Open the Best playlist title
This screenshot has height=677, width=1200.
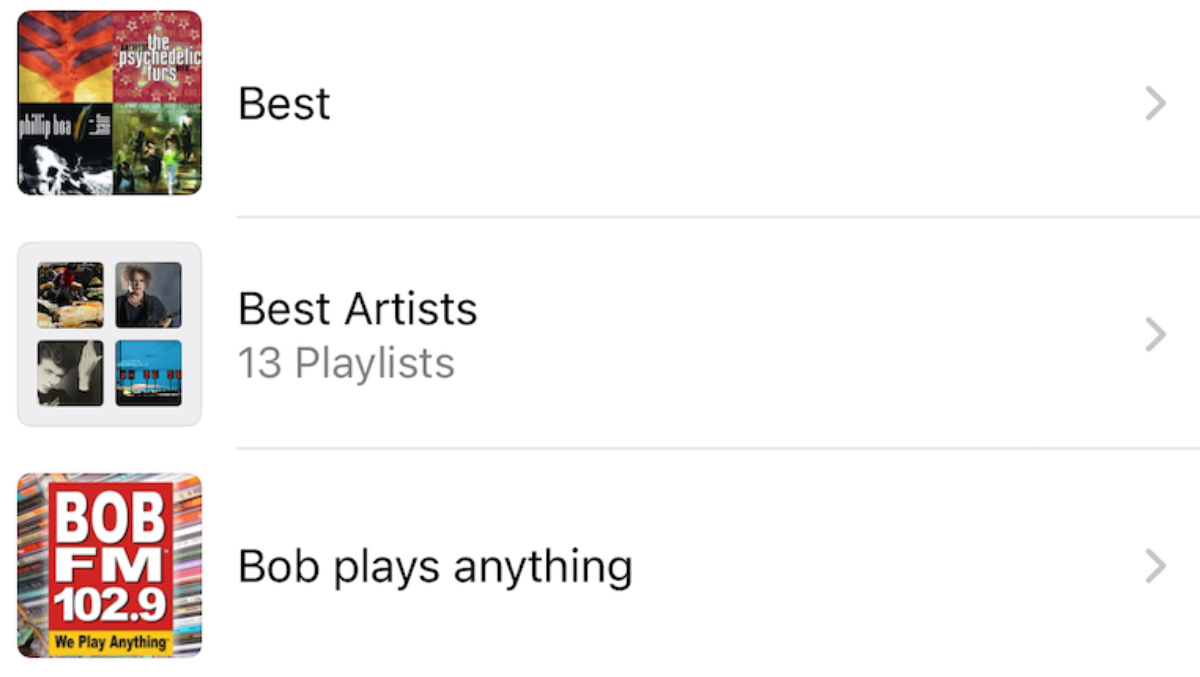[x=284, y=103]
